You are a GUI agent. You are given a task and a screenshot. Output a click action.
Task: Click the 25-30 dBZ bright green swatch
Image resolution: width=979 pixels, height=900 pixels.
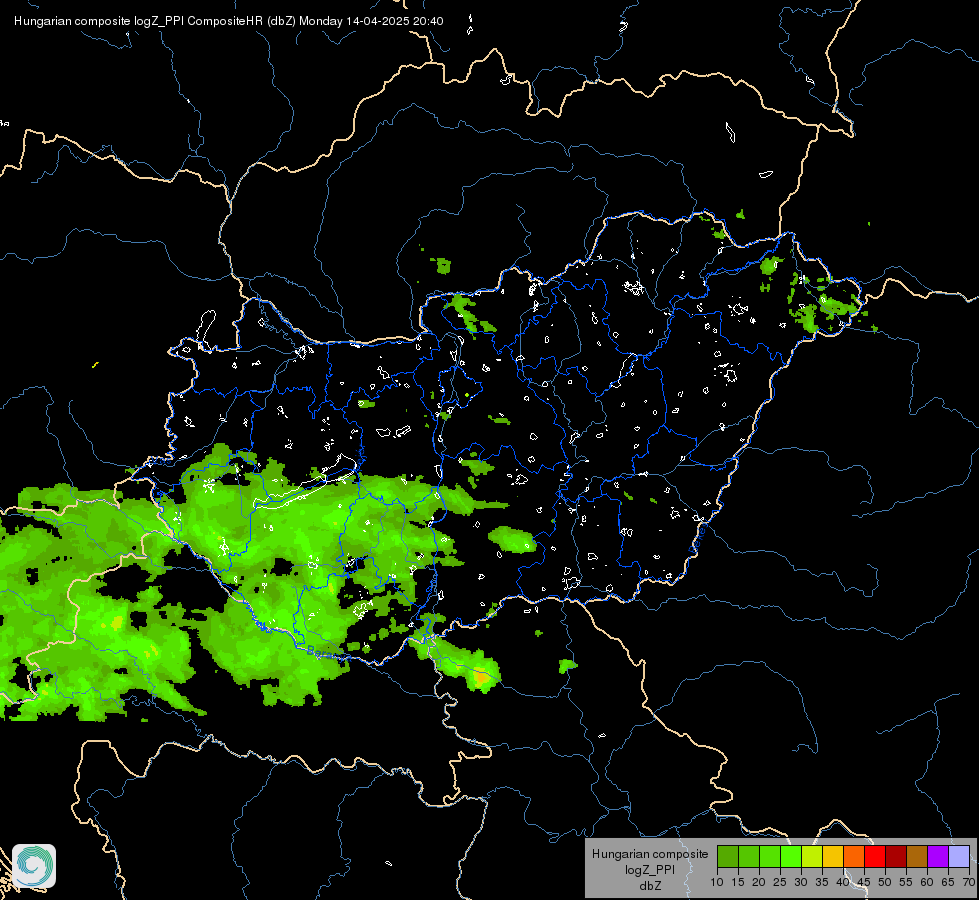pyautogui.click(x=791, y=856)
